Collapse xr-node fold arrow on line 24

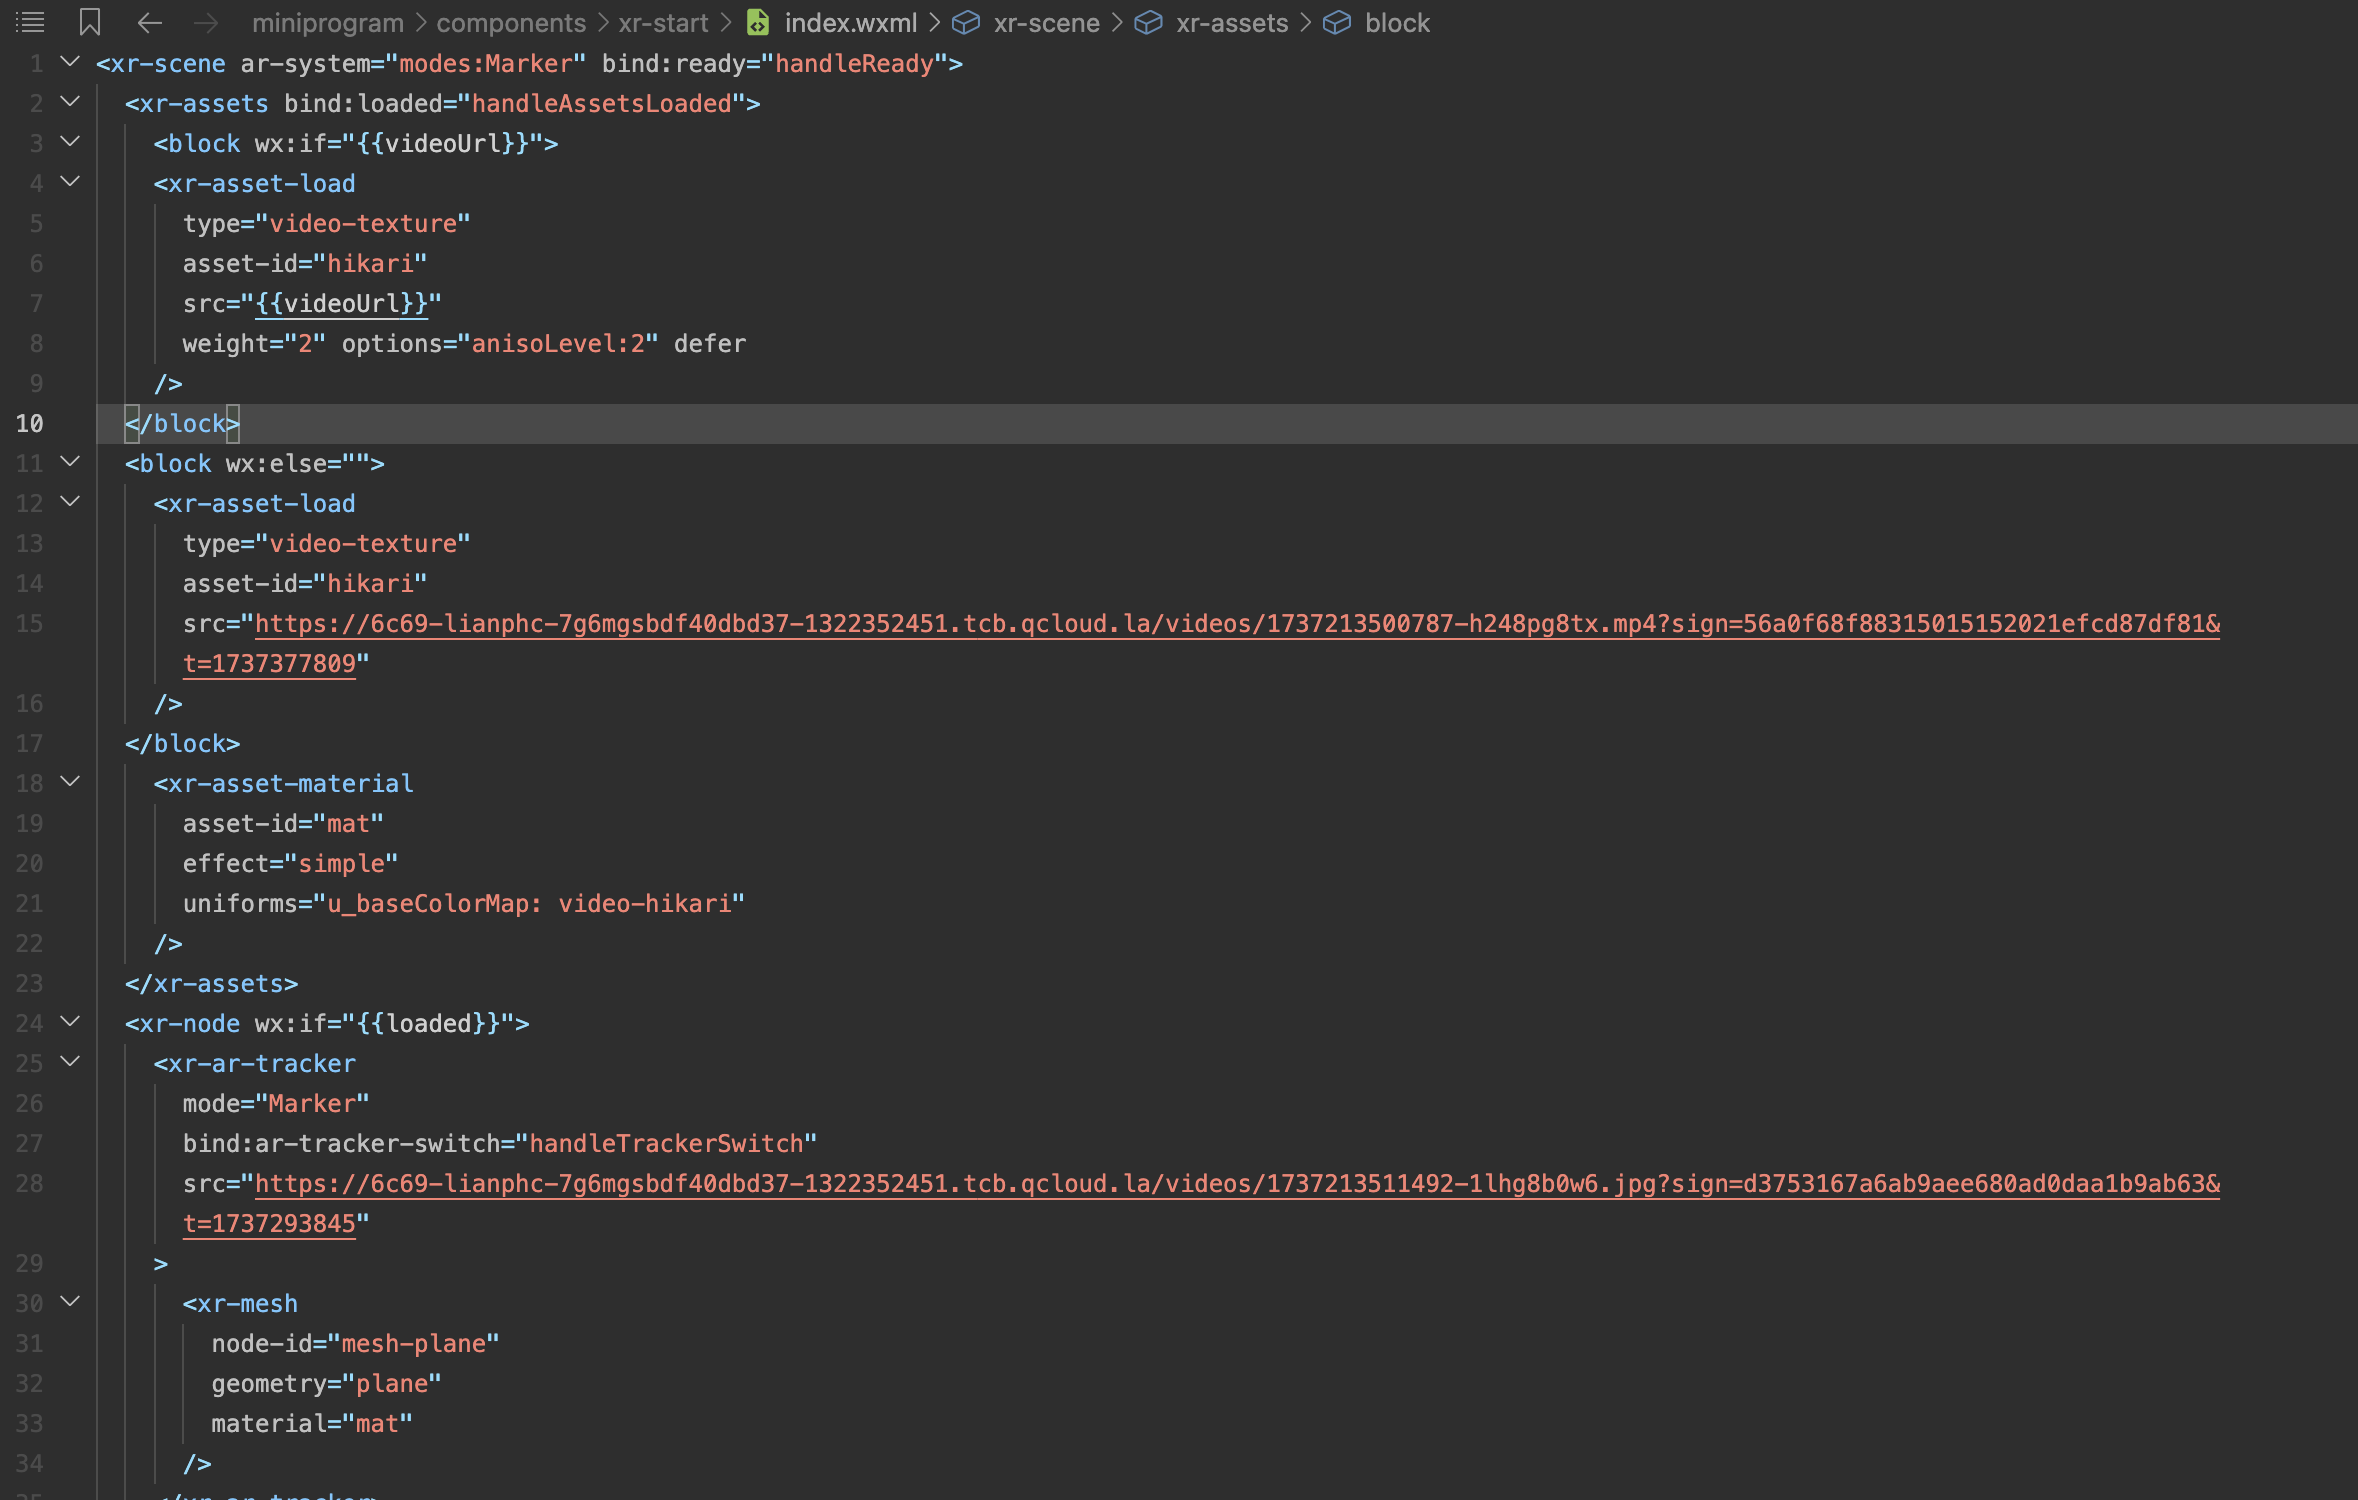point(70,1022)
